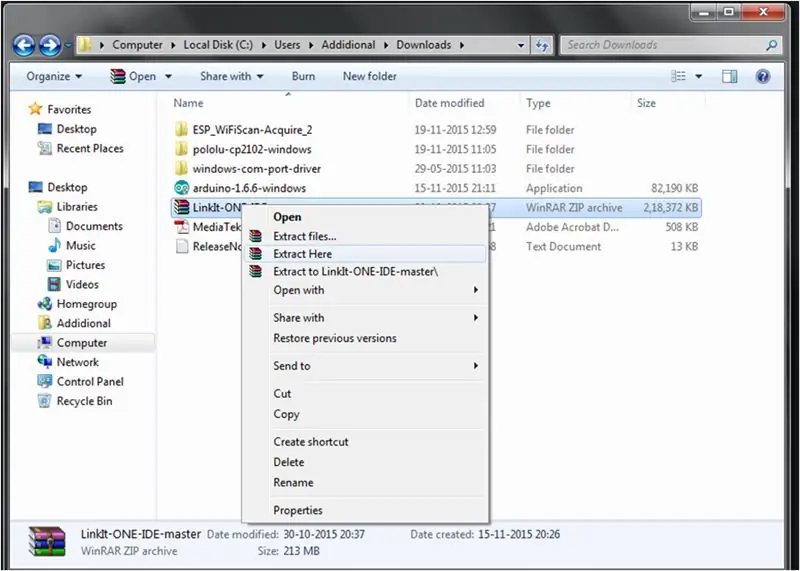Screen dimensions: 800x571
Task: Select Computer in the address breadcrumb
Action: coord(137,45)
